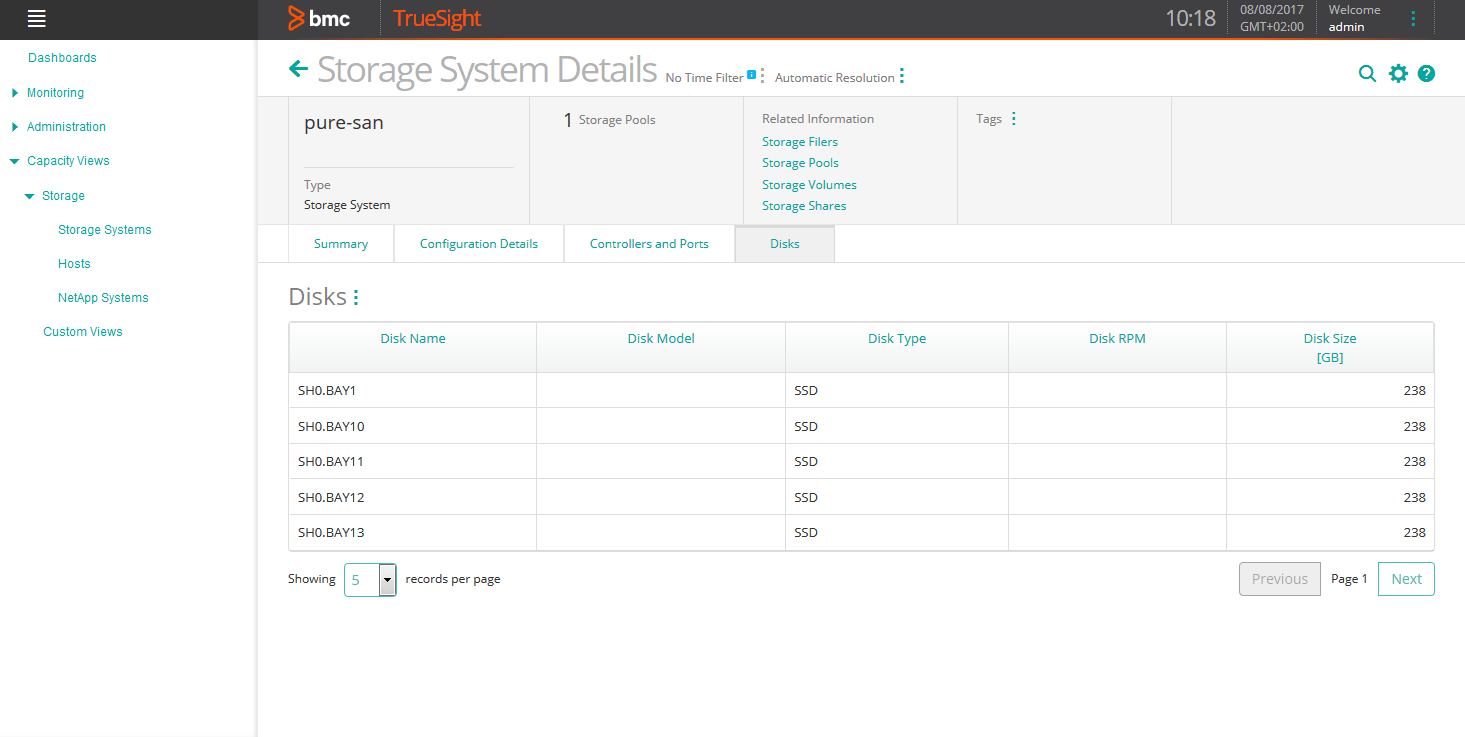The height and width of the screenshot is (737, 1465).
Task: Click the 238 size for SH0.BAY13
Action: pos(1414,533)
